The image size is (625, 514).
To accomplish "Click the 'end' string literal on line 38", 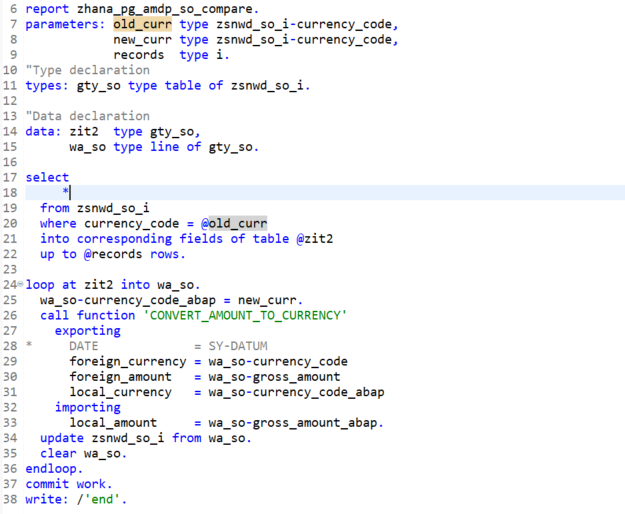I will pyautogui.click(x=102, y=499).
